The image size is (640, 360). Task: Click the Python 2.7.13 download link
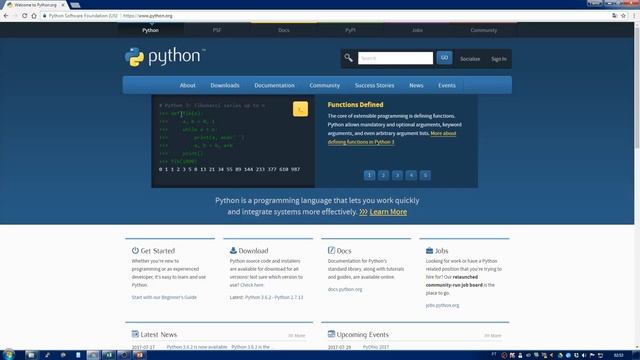[289, 297]
